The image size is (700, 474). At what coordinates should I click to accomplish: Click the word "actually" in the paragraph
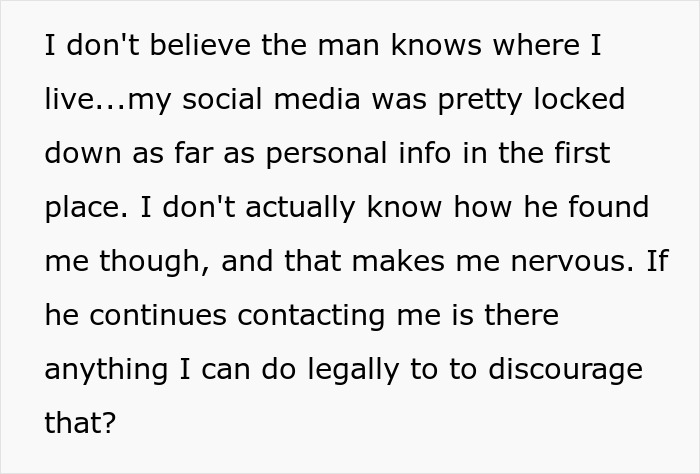(300, 208)
